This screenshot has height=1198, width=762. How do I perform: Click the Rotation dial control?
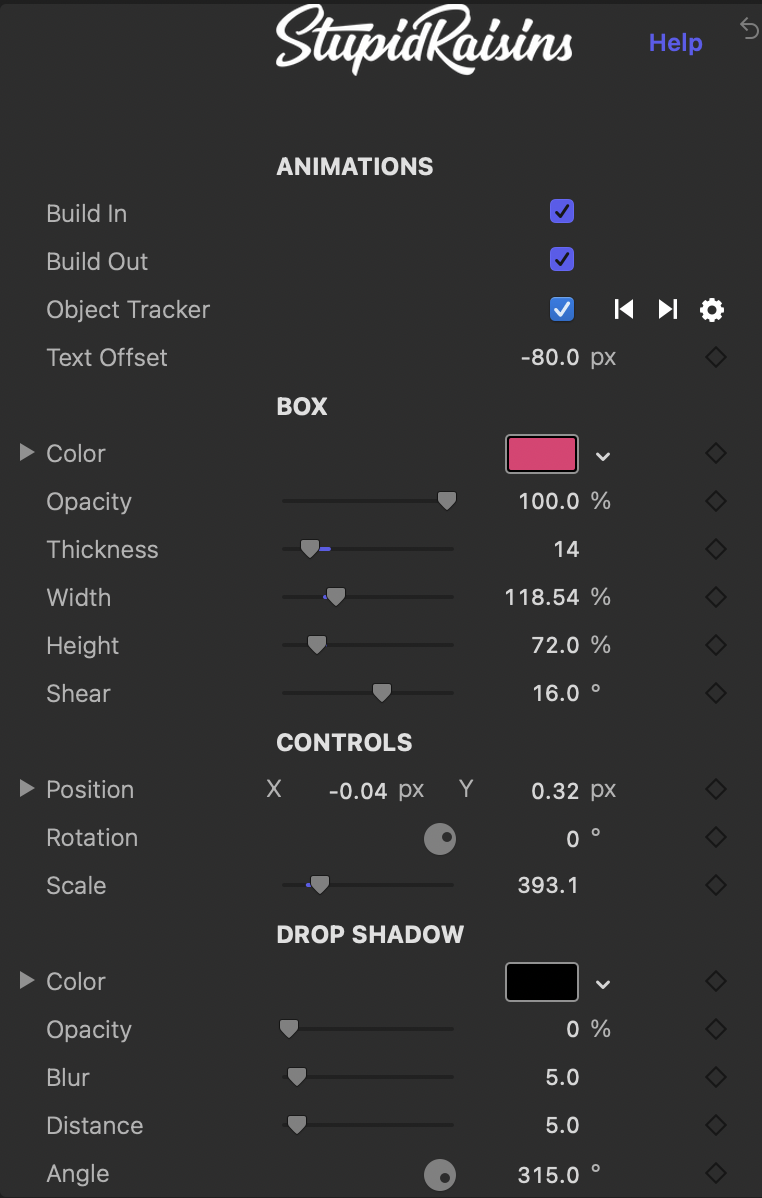click(439, 838)
